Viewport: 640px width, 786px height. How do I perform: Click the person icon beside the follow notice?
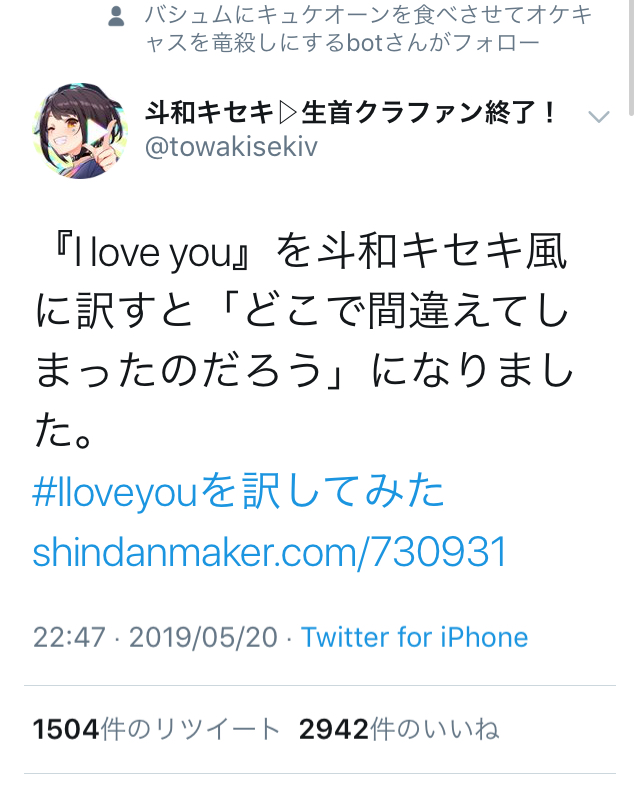(117, 17)
